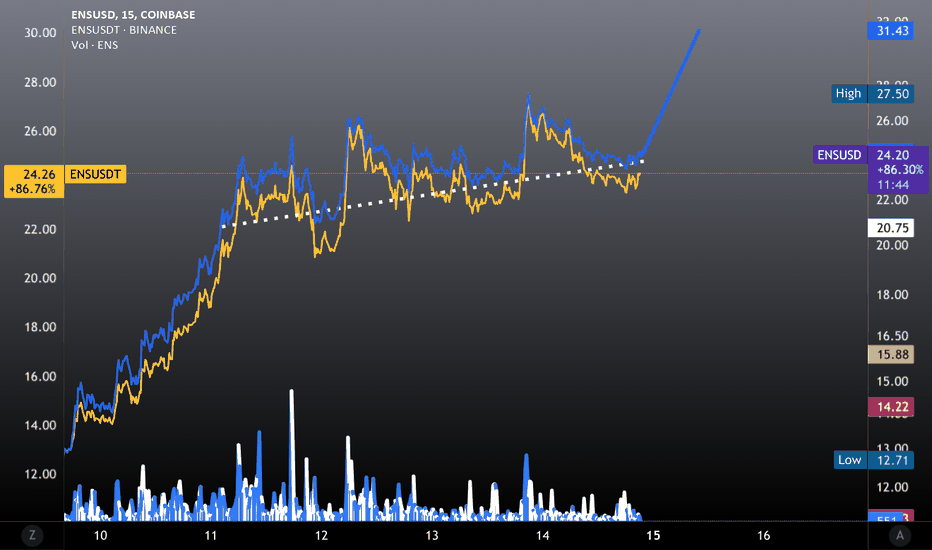Click the 24.26 +86.76% price tag
This screenshot has width=932, height=550.
click(34, 181)
